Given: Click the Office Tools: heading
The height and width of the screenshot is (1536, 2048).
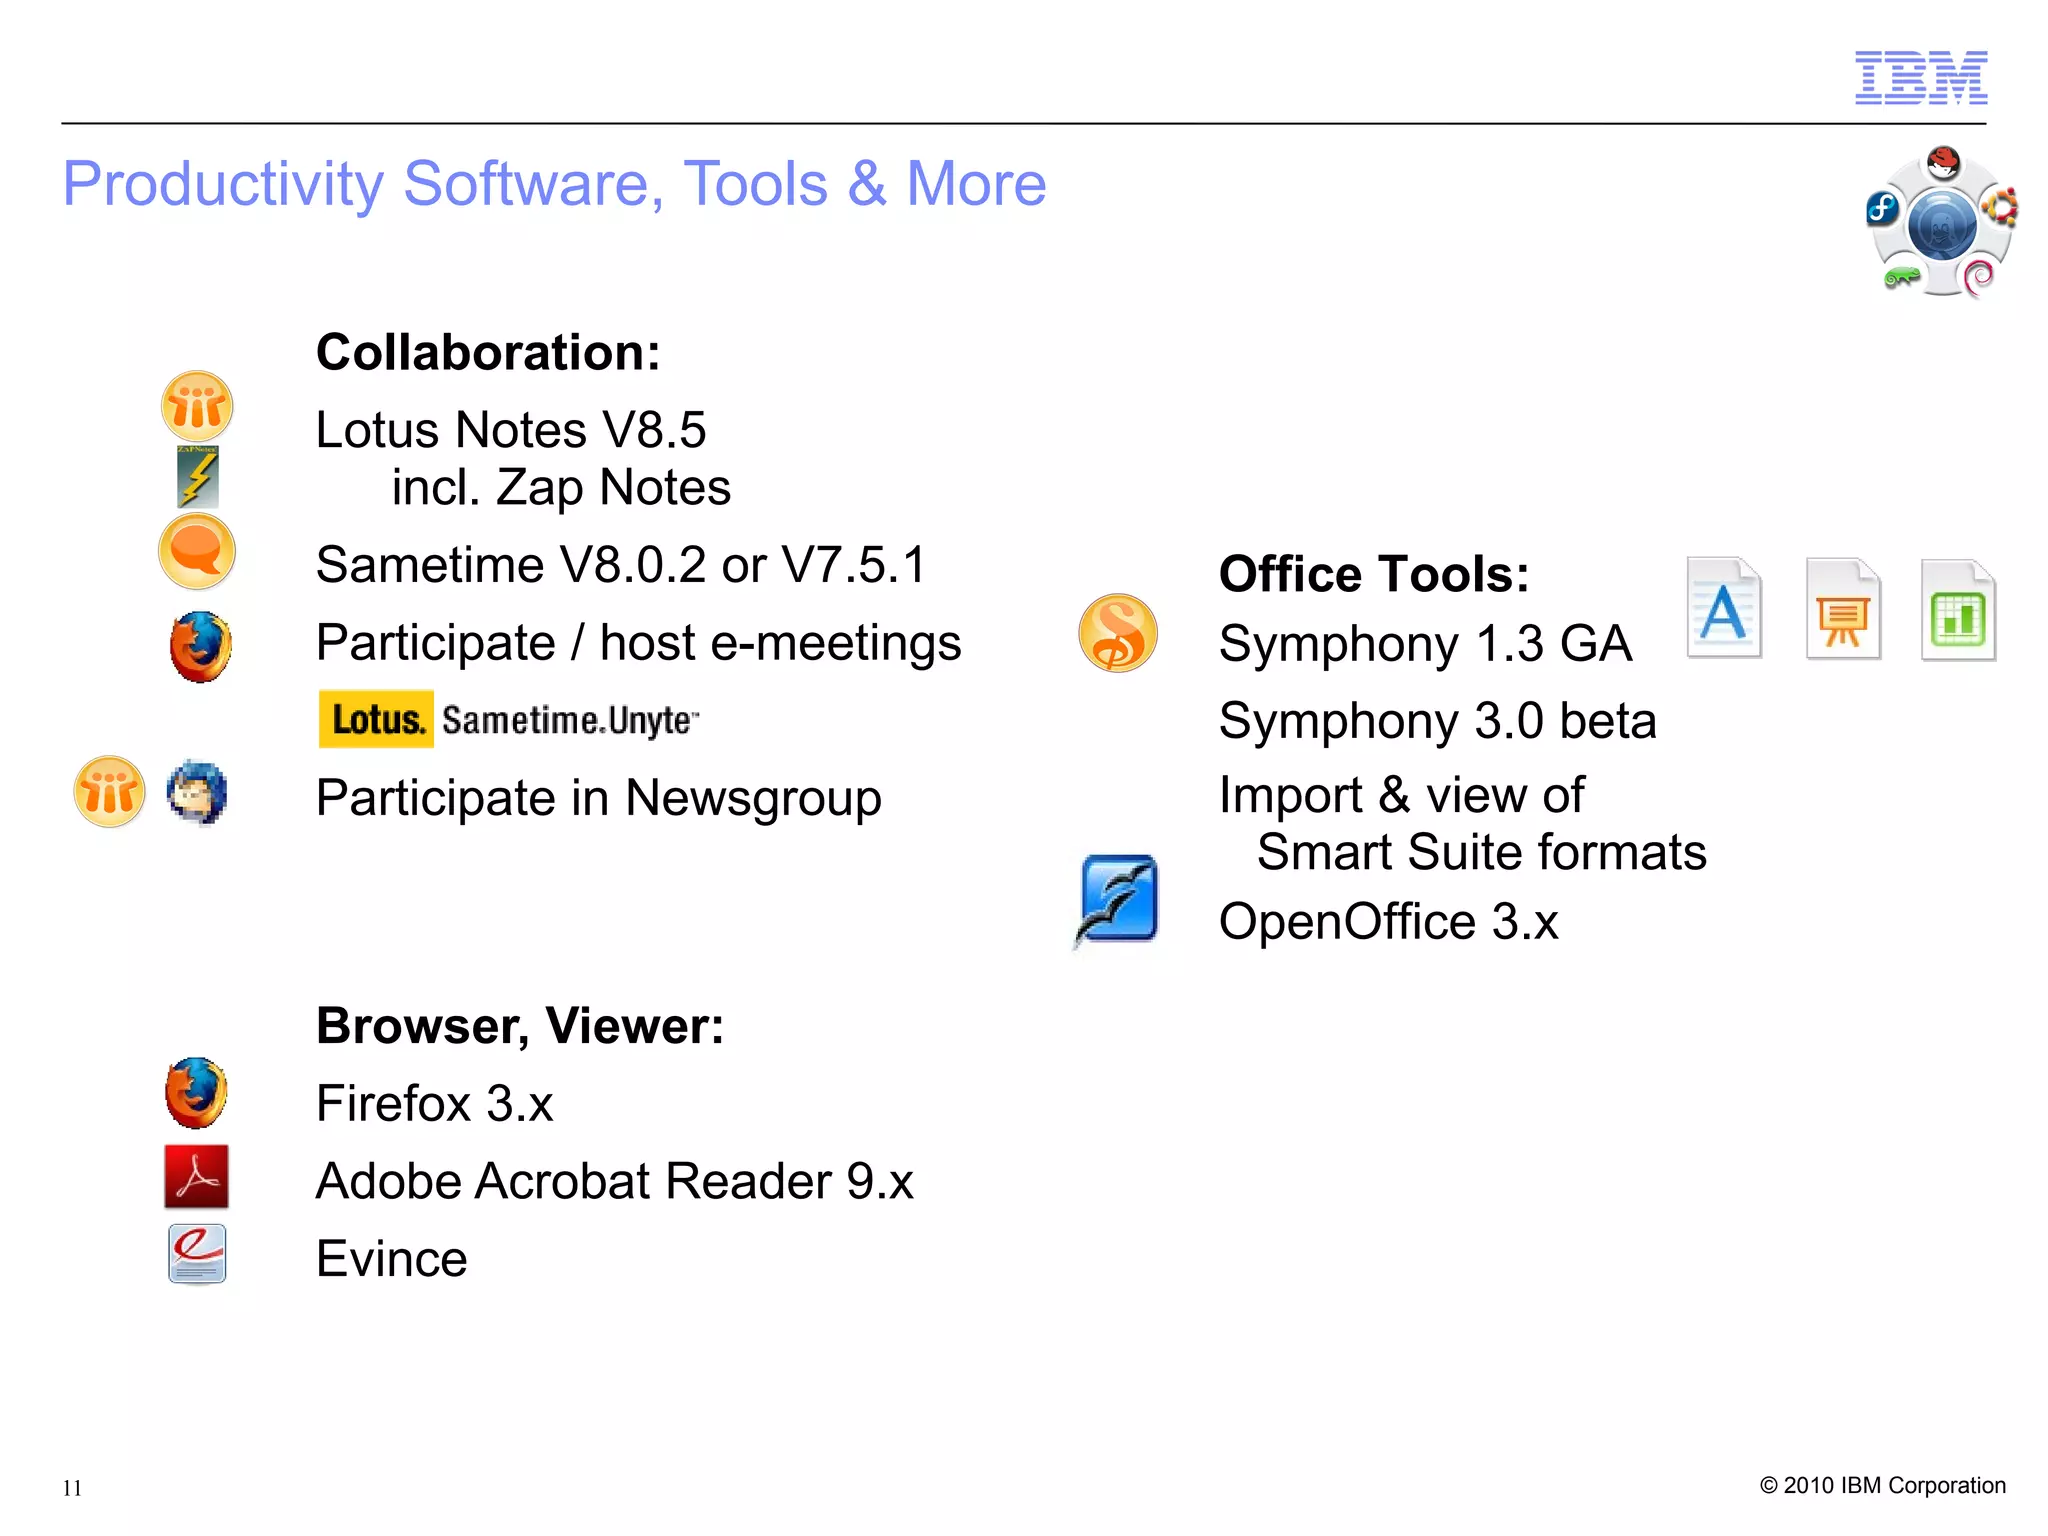Looking at the screenshot, I should pyautogui.click(x=1374, y=574).
